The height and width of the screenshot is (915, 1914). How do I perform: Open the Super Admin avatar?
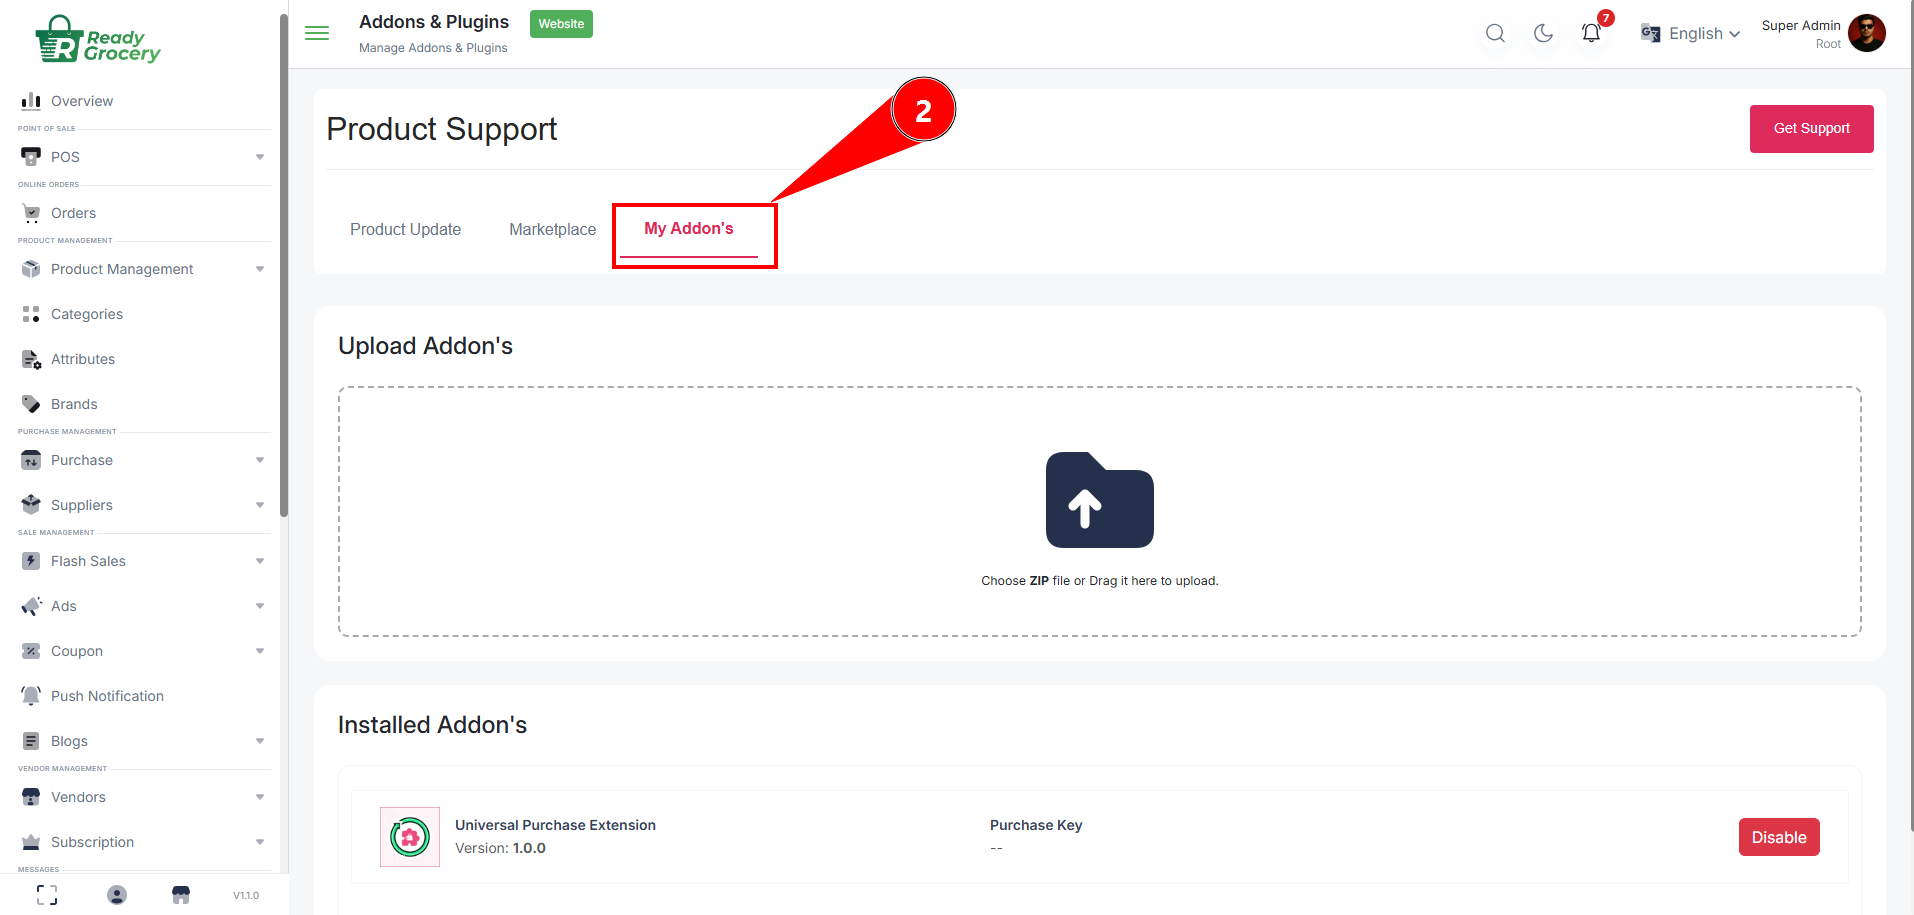pyautogui.click(x=1866, y=33)
